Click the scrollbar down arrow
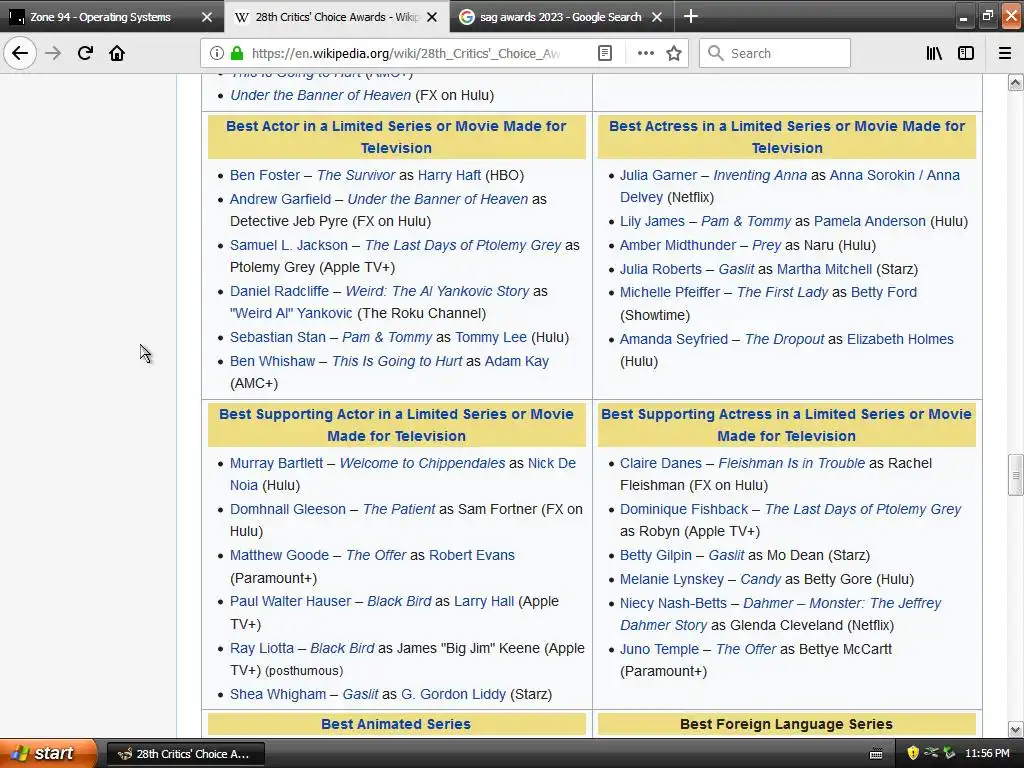 click(1015, 729)
